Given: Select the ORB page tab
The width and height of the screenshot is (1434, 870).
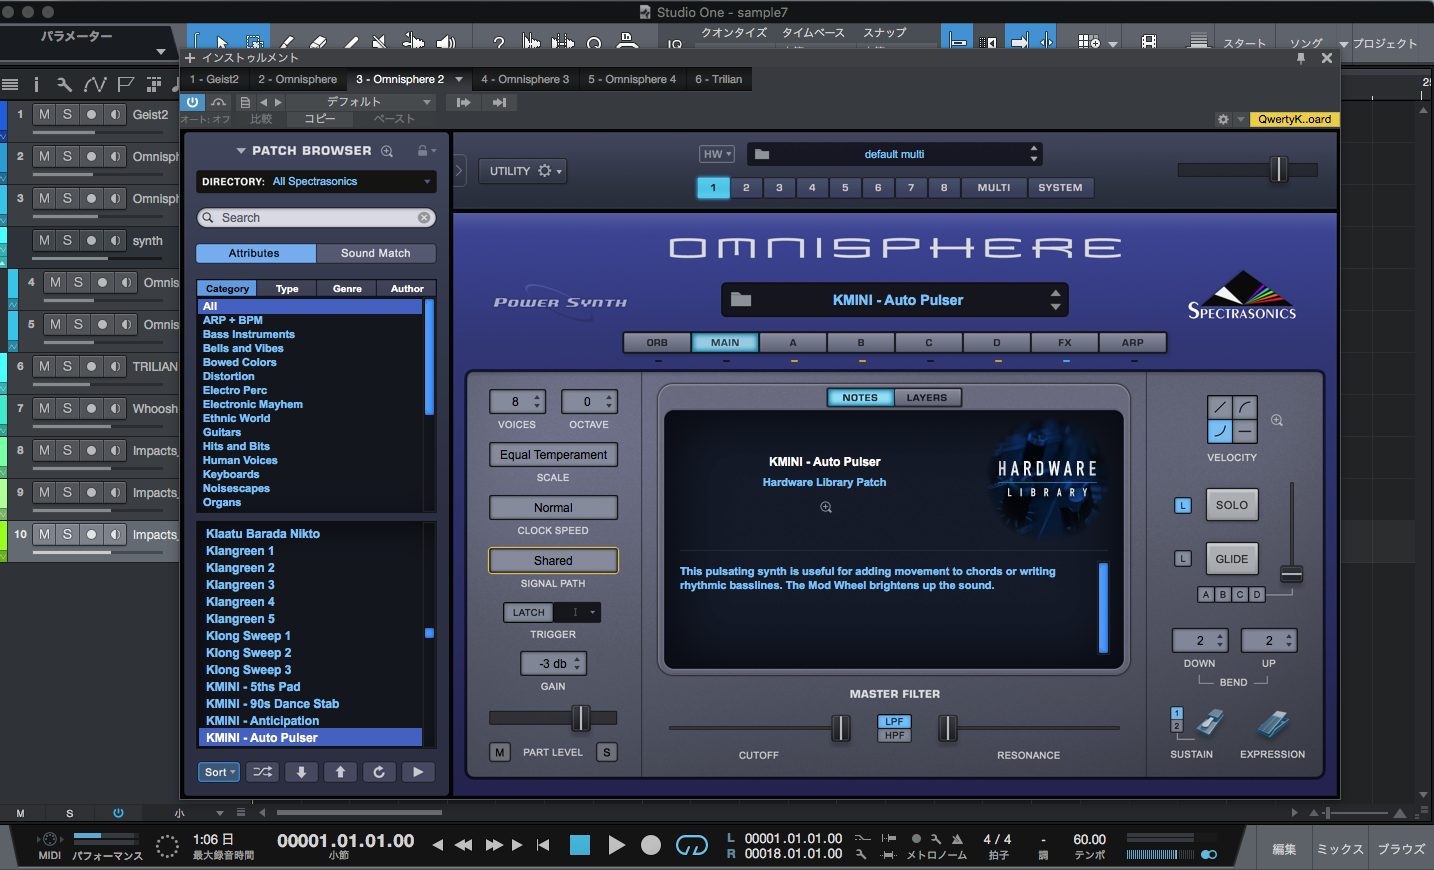Looking at the screenshot, I should 657,342.
